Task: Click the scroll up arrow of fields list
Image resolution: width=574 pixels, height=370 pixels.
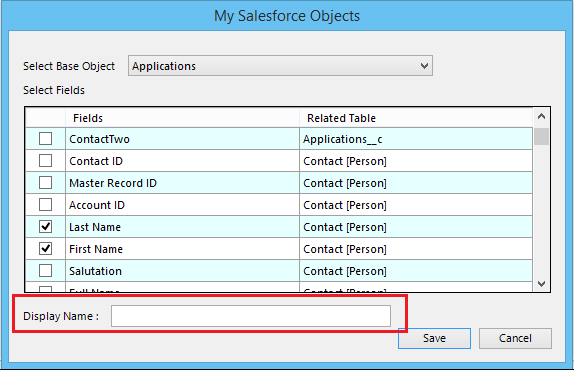Action: 541,117
